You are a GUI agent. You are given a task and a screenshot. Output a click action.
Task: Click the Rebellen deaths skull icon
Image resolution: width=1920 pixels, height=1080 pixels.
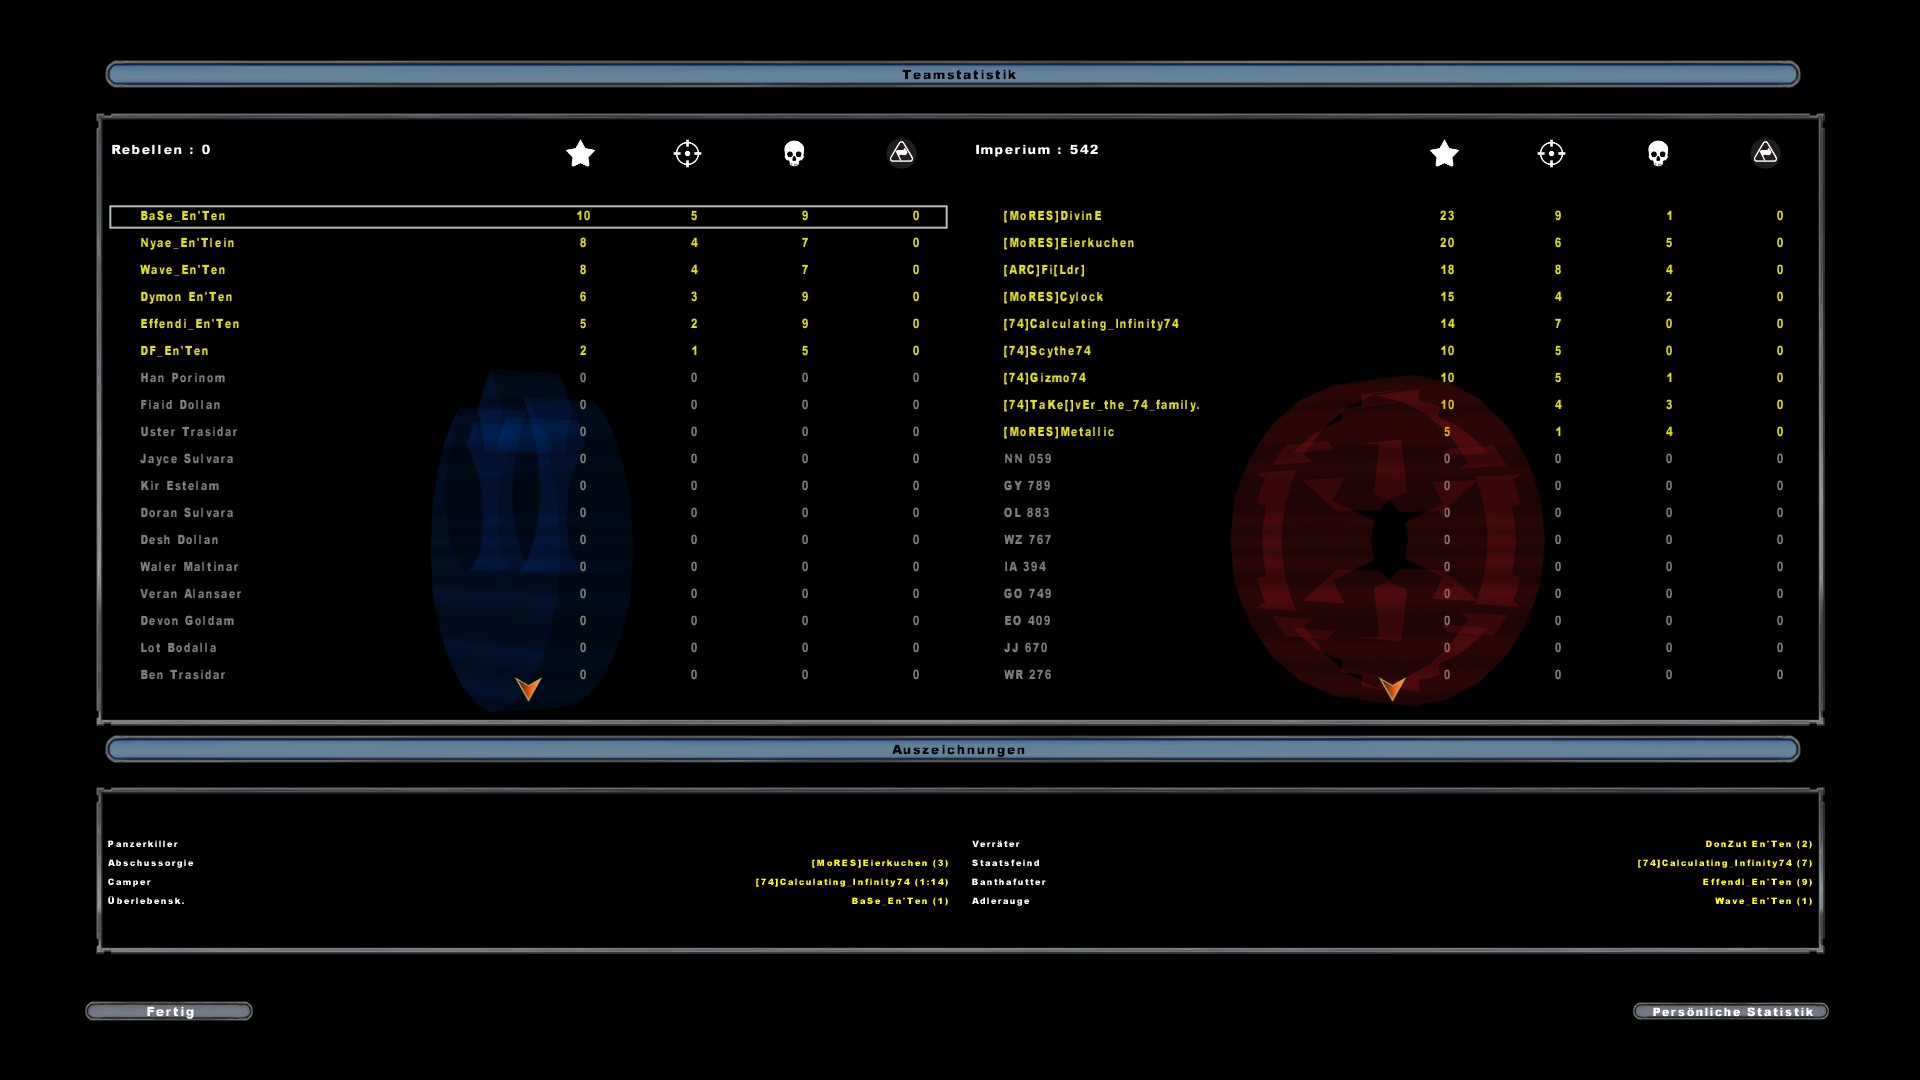coord(794,153)
